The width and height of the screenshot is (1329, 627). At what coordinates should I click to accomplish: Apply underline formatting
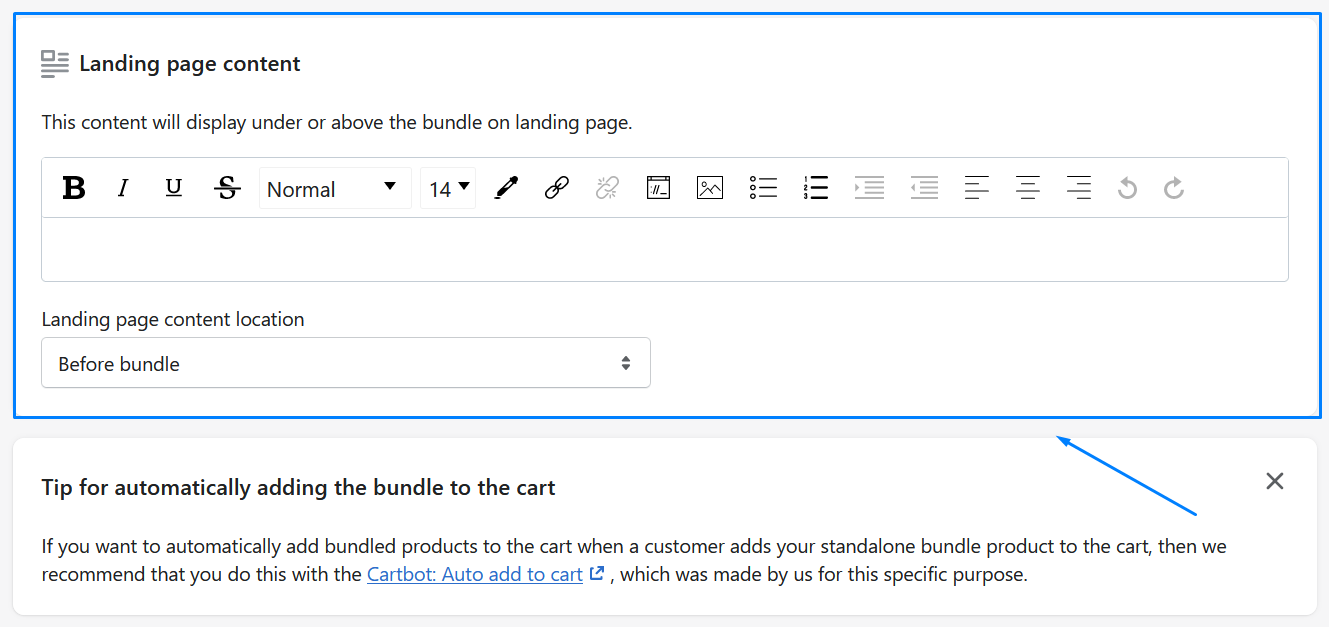click(x=174, y=188)
